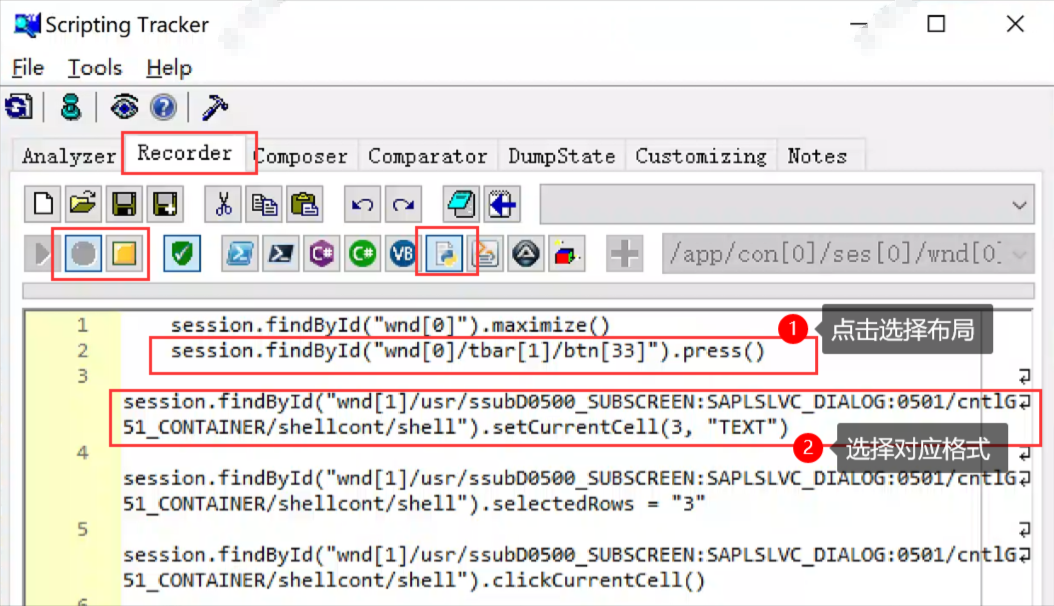Open the File menu

point(28,68)
